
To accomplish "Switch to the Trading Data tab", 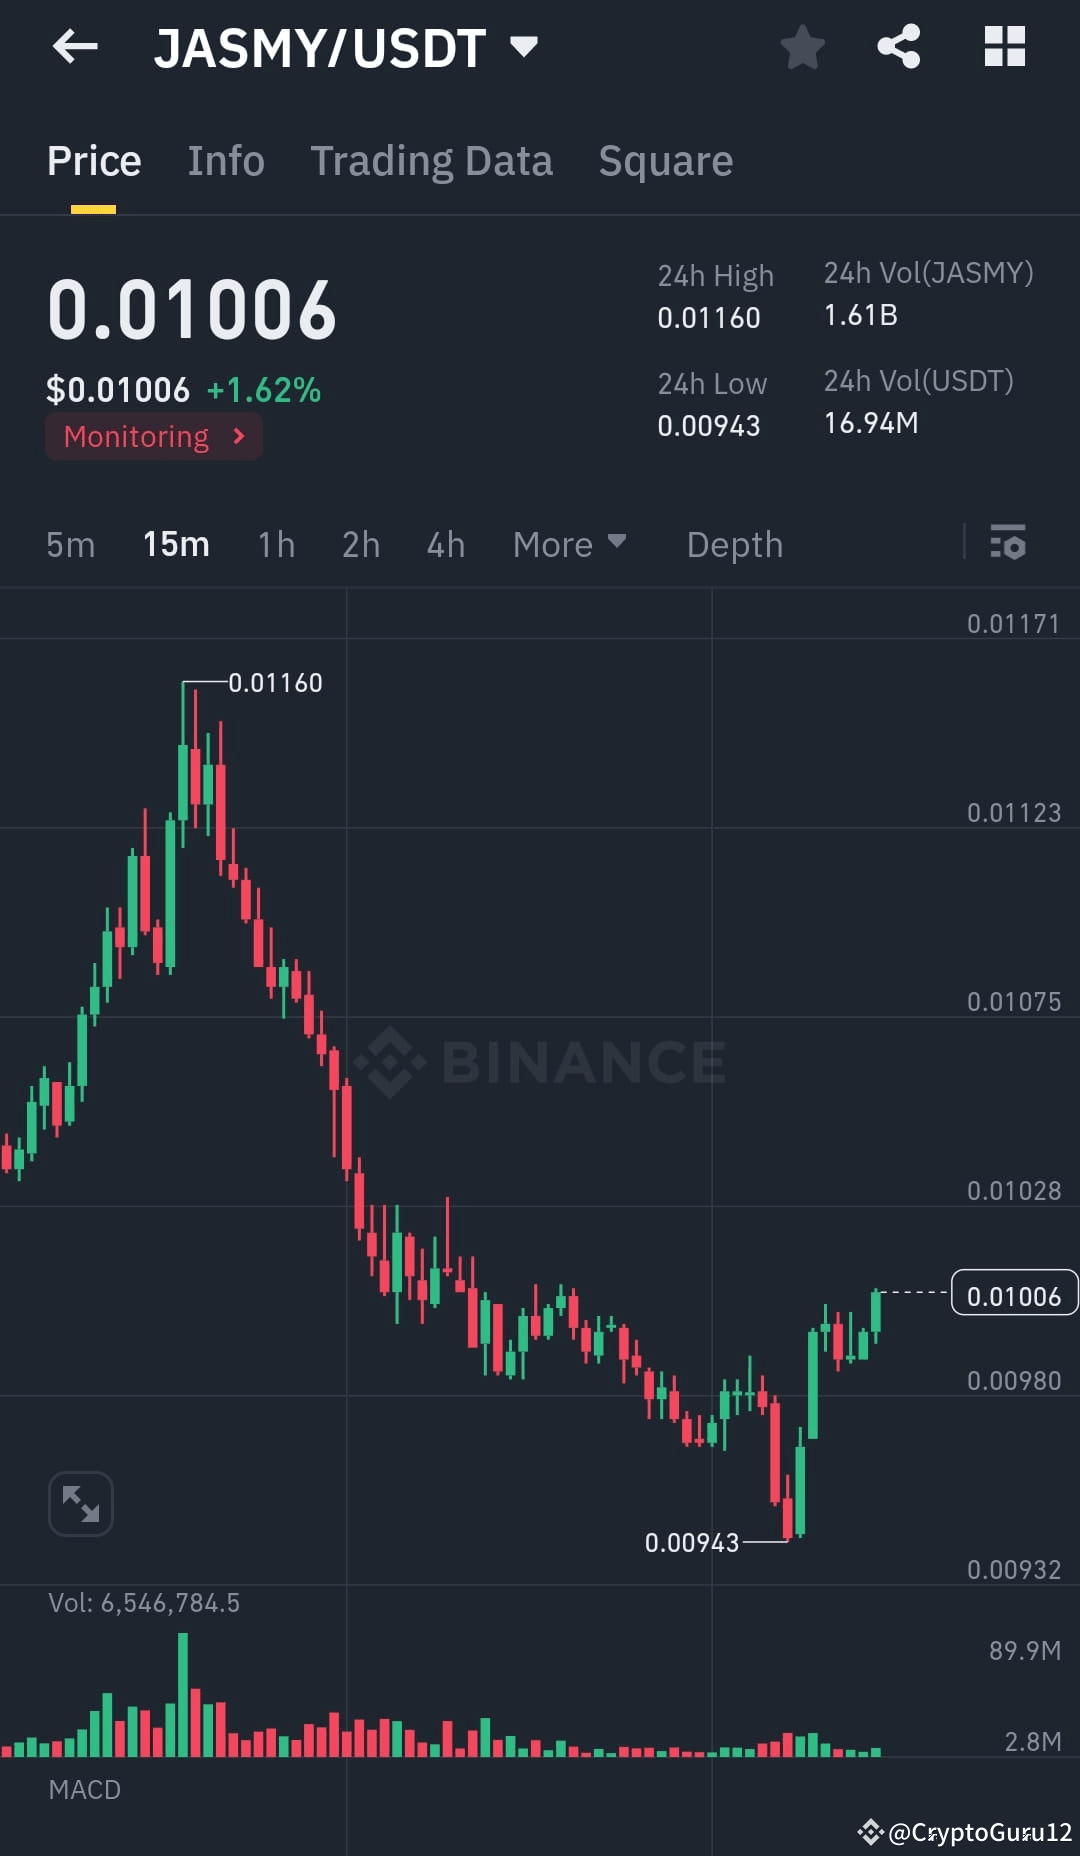I will pos(432,161).
